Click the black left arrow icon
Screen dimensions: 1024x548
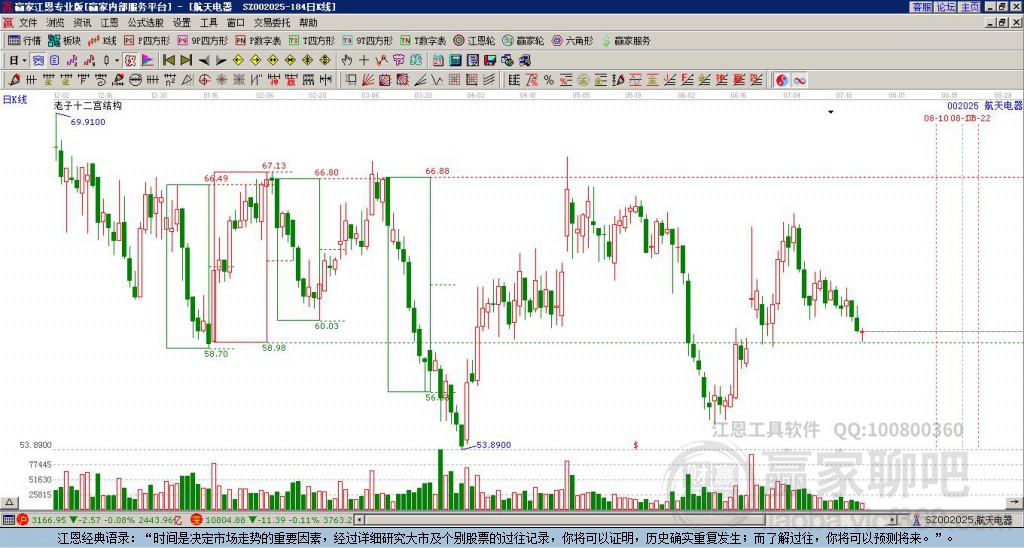pyautogui.click(x=204, y=61)
